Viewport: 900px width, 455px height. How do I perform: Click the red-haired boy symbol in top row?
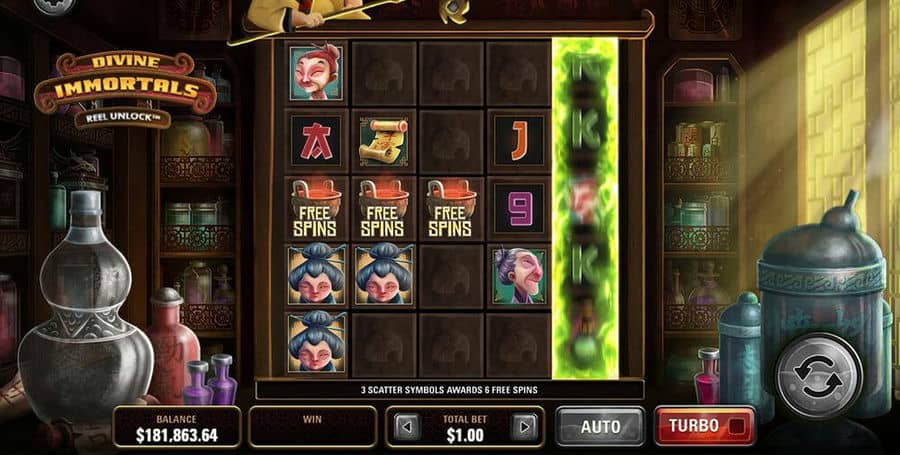click(316, 73)
